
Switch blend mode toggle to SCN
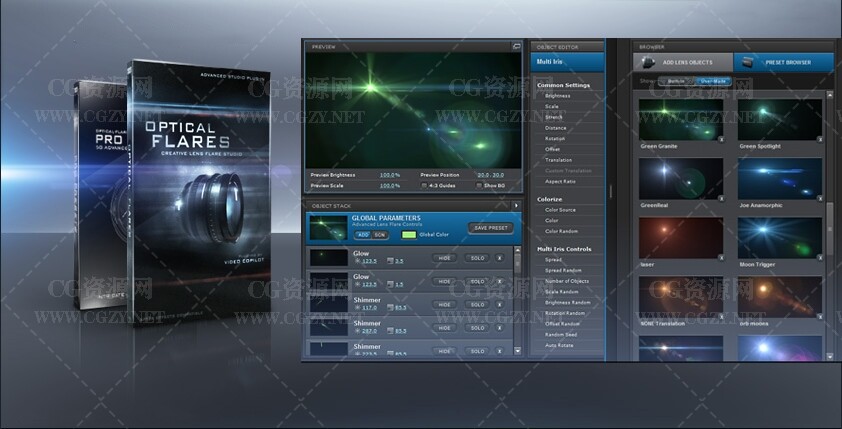pos(381,234)
